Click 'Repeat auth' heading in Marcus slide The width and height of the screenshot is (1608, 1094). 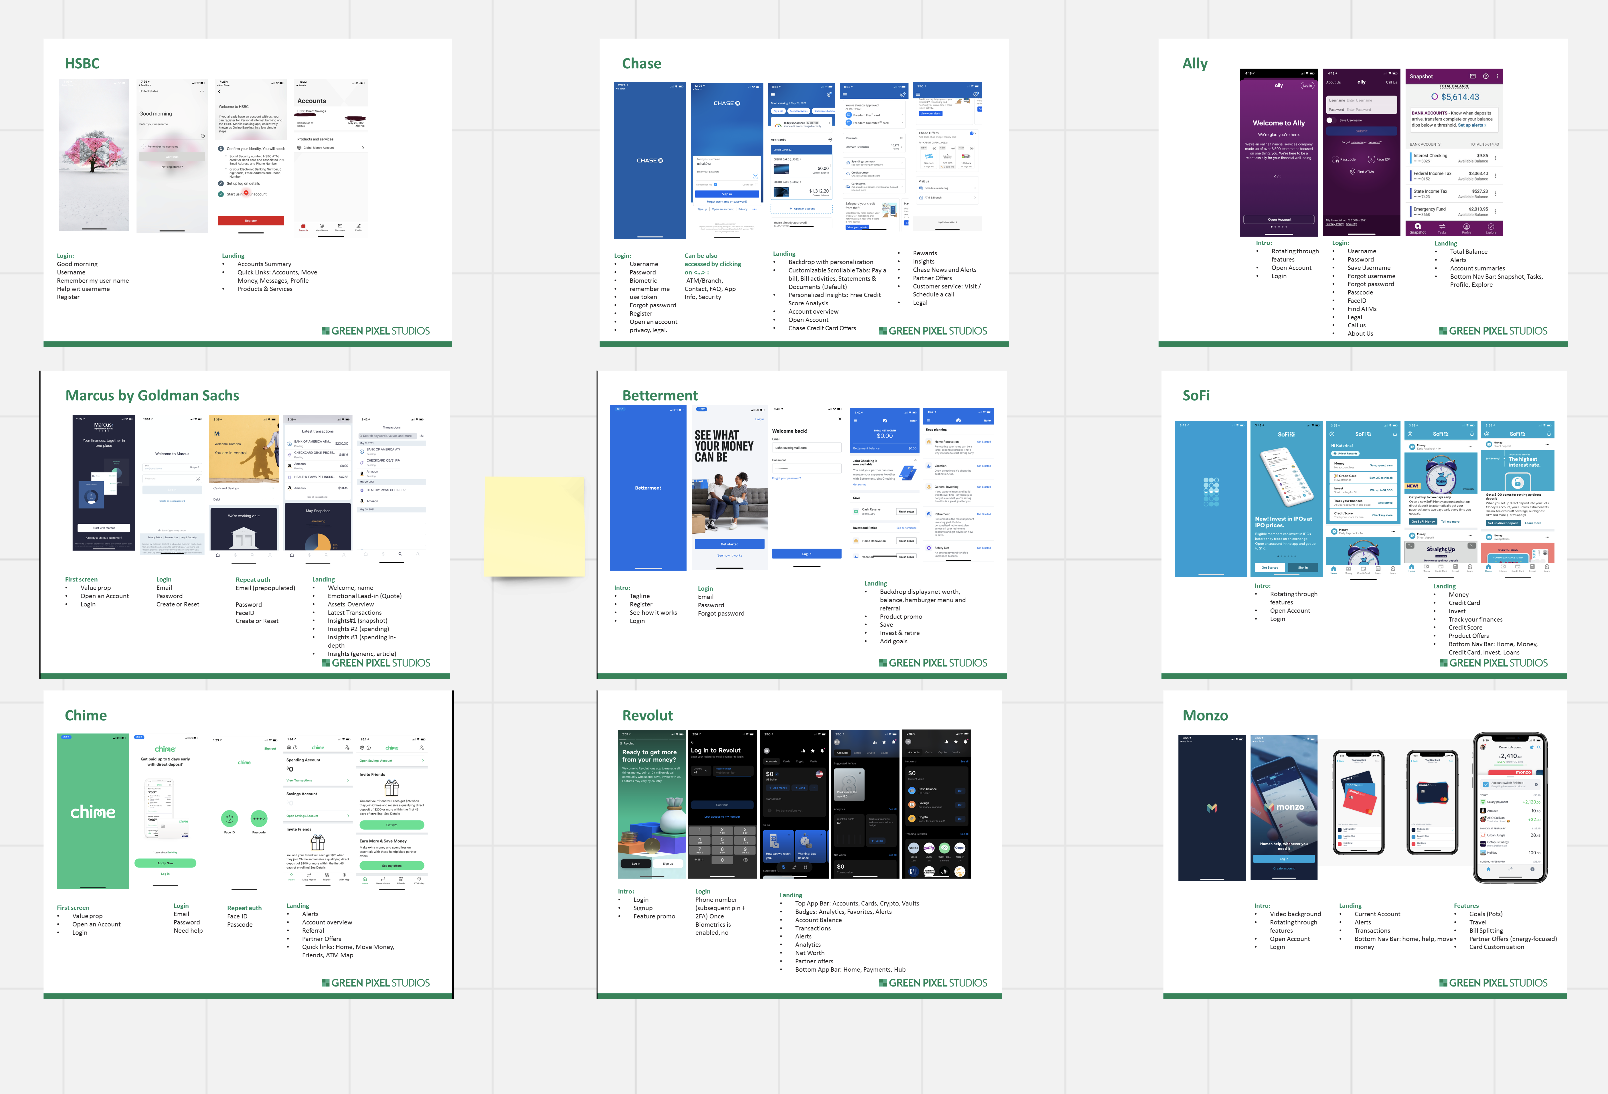(x=253, y=580)
